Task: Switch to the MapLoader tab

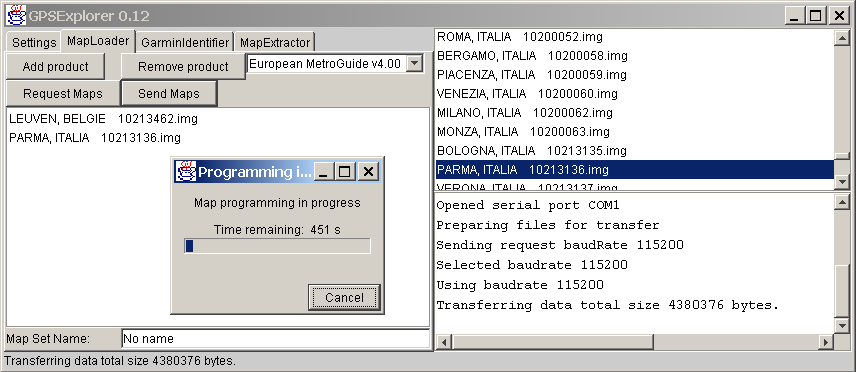Action: 98,40
